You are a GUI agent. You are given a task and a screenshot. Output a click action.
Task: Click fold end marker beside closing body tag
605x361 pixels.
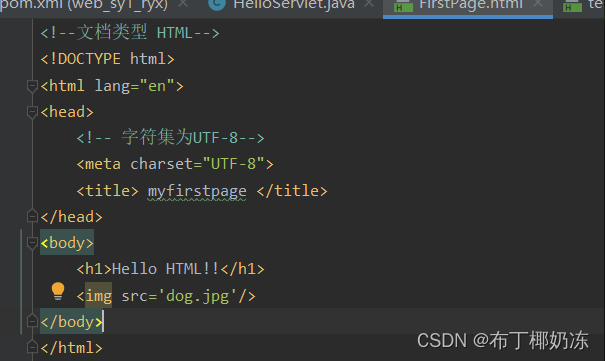point(32,321)
